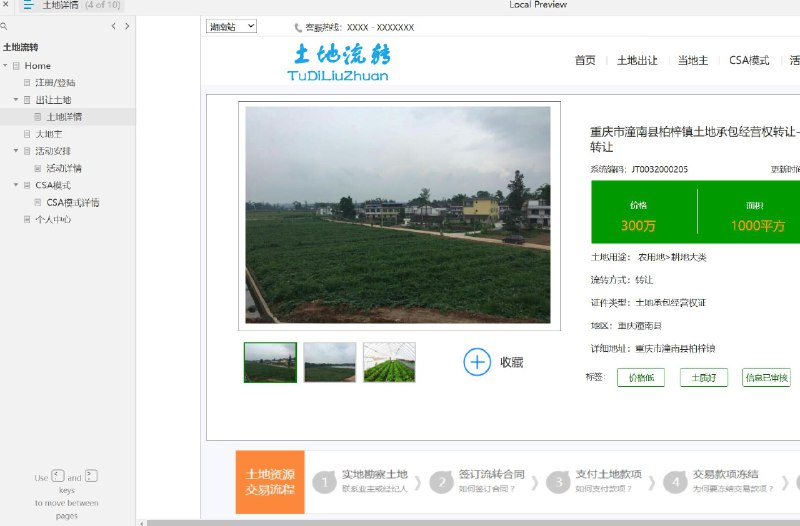
Task: Open the 大地主 page in sitemap
Action: [x=48, y=134]
